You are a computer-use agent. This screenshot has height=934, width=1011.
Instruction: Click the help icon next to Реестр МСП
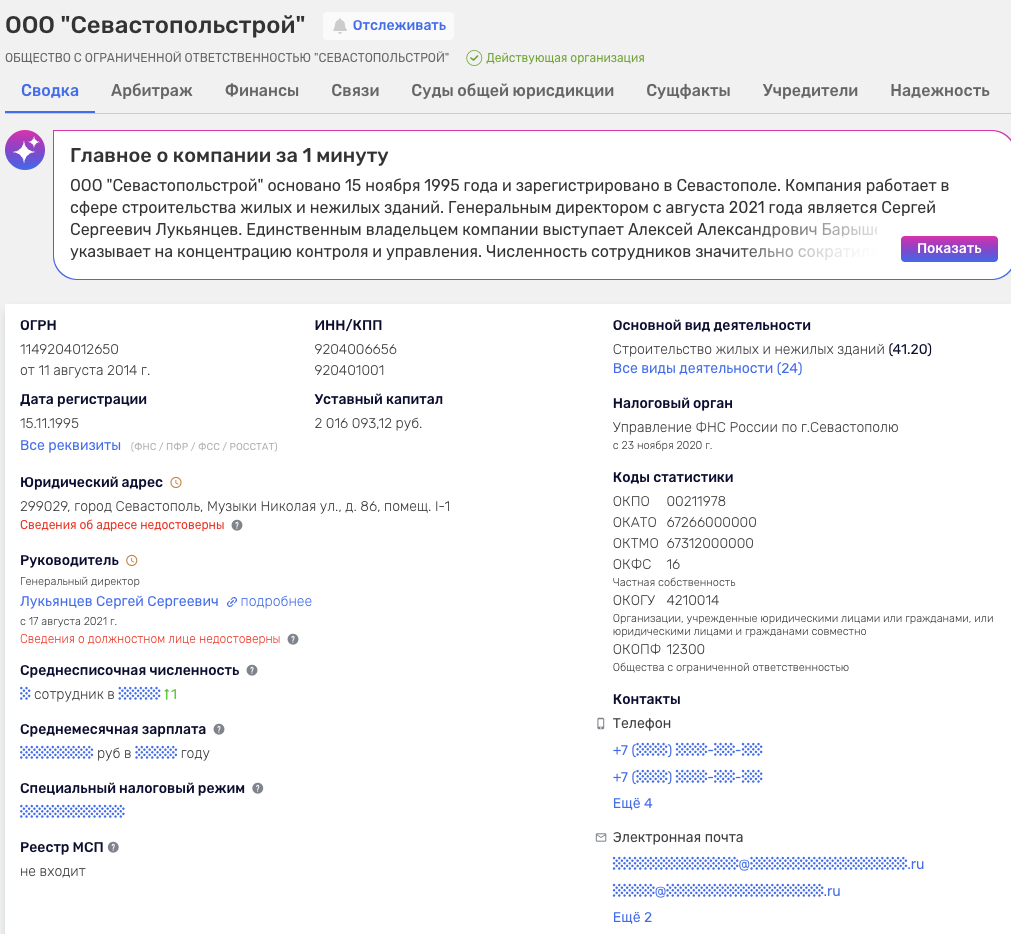coord(113,848)
